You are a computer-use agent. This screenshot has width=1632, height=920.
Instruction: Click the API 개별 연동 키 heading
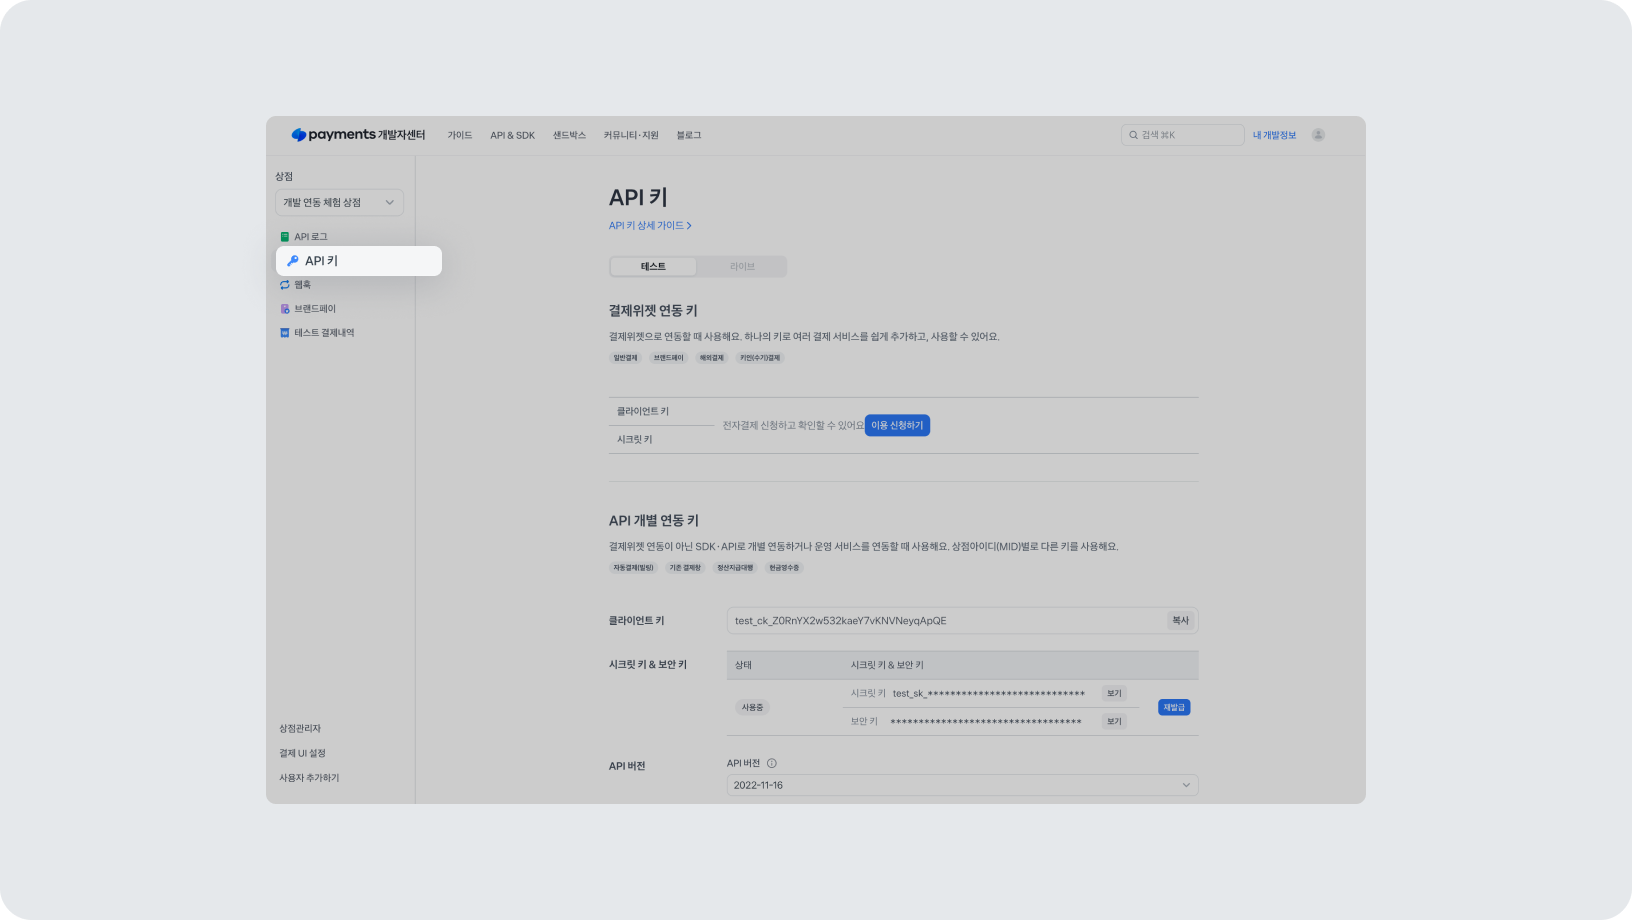coord(654,520)
